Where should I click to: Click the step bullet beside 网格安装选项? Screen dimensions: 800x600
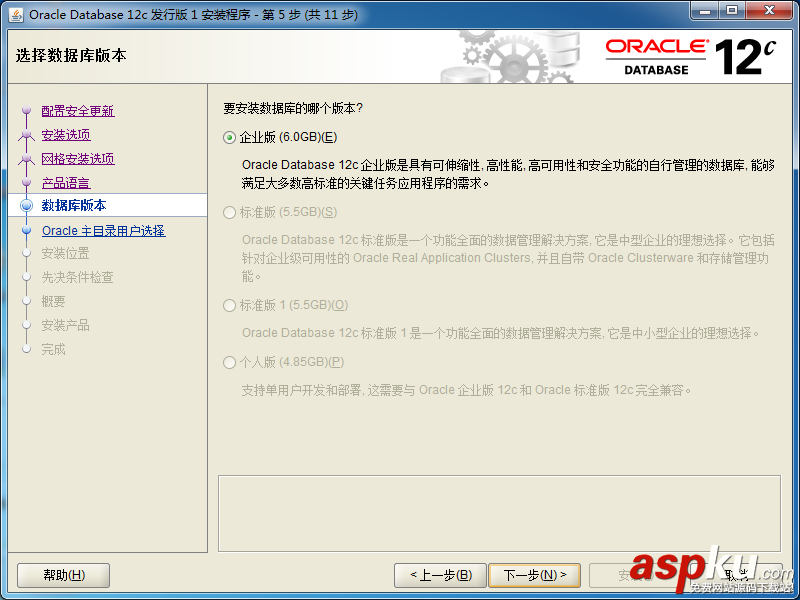tap(27, 159)
